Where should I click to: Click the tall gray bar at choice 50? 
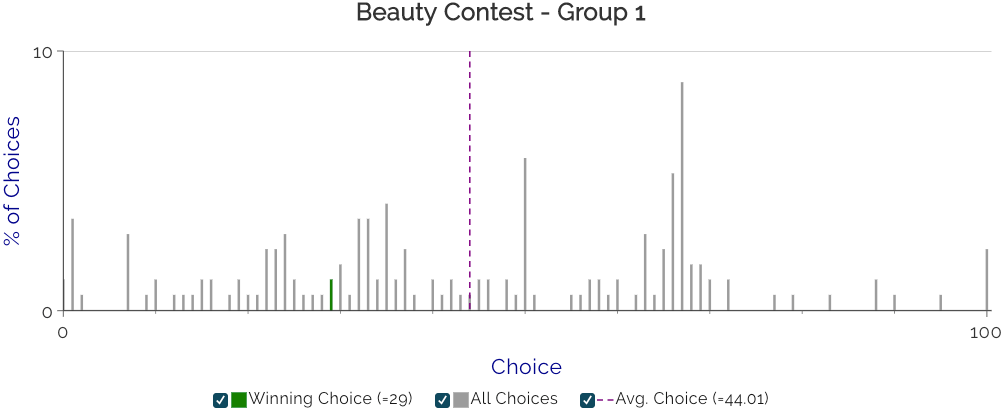coord(525,234)
